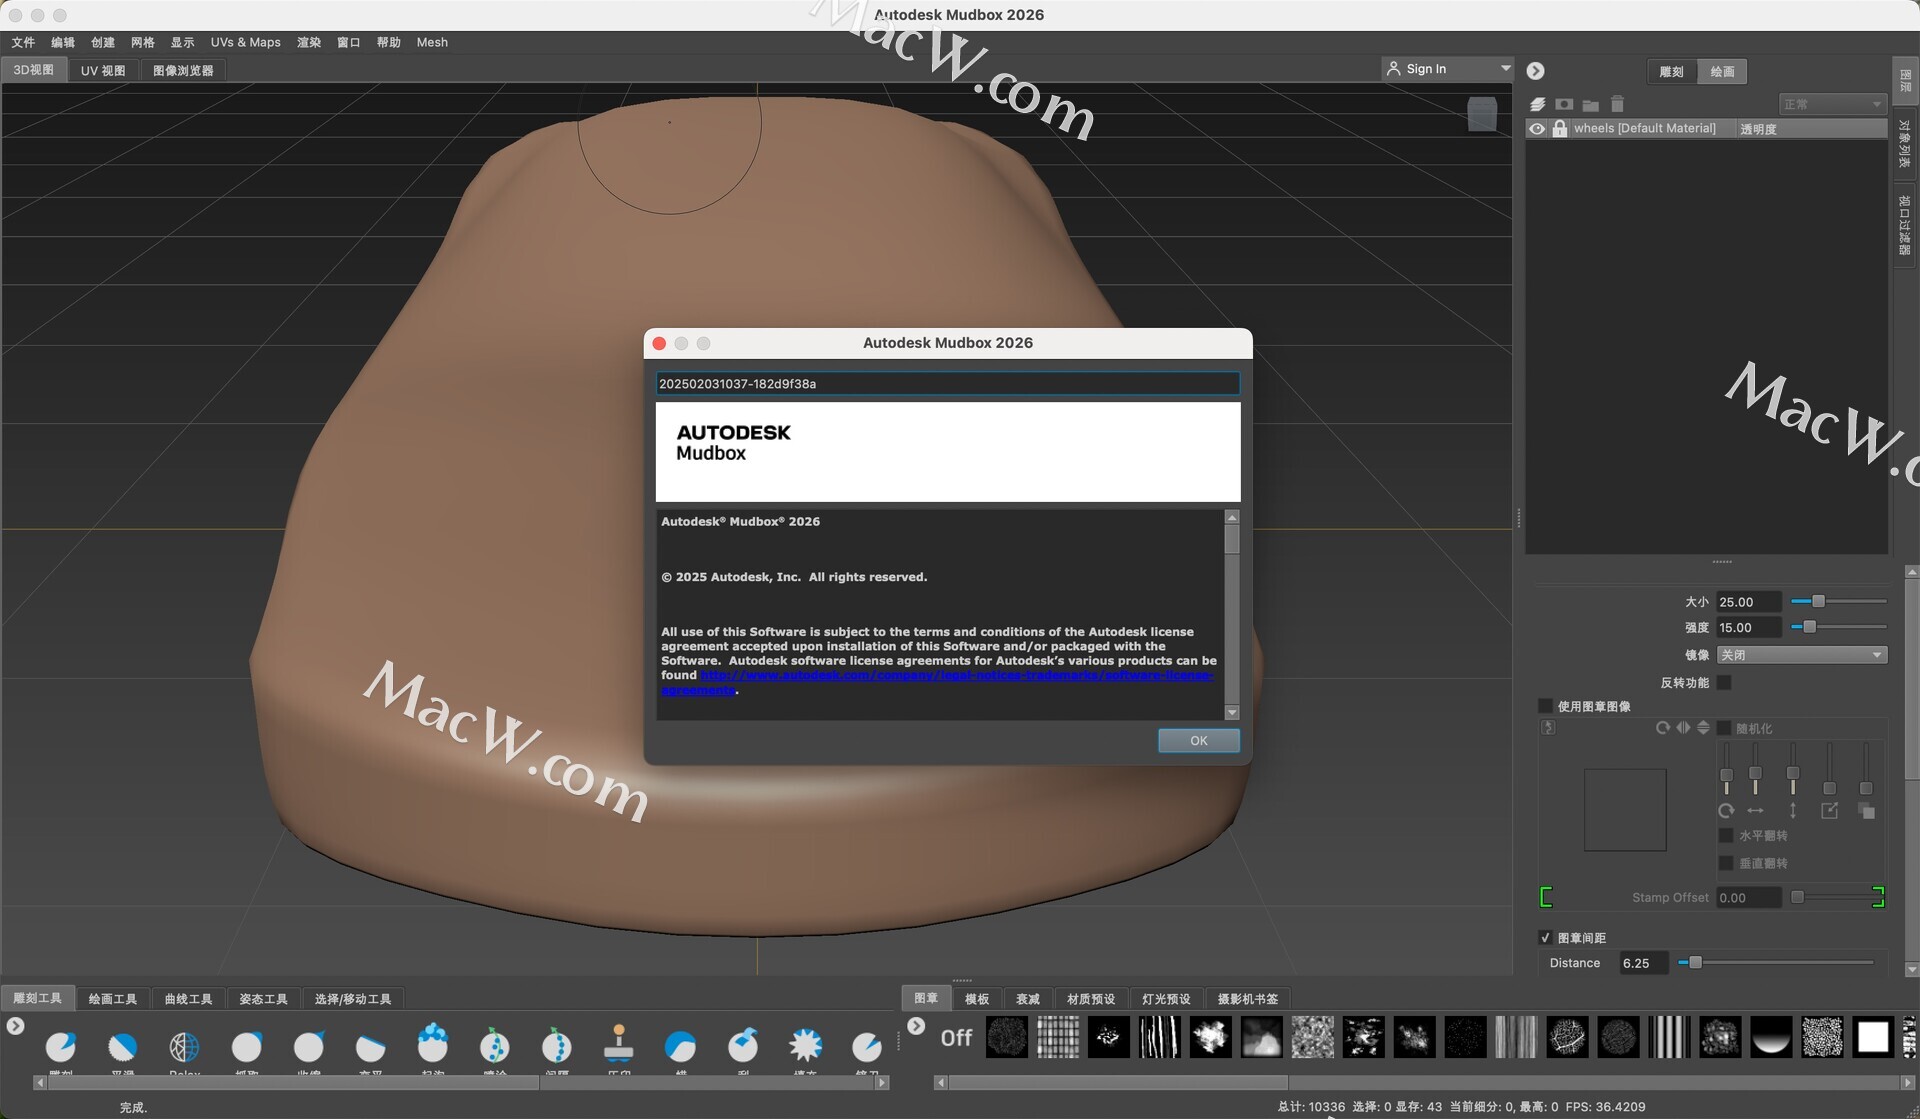This screenshot has height=1119, width=1920.
Task: Switch to the 曲线工具 tab
Action: click(189, 999)
